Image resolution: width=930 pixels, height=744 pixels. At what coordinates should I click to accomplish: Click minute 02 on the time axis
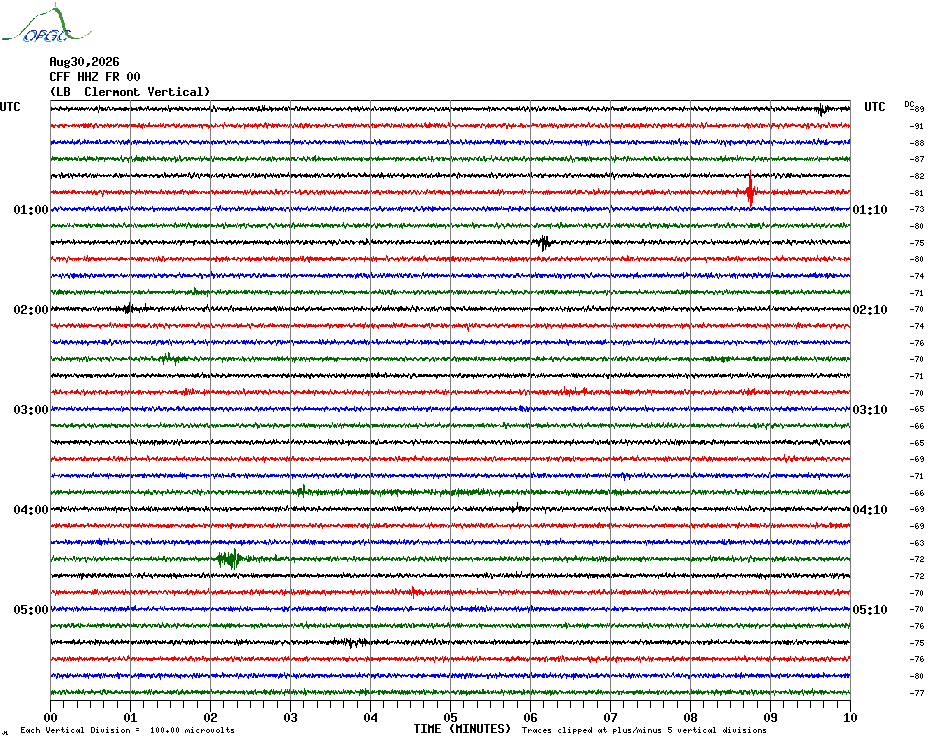(211, 717)
